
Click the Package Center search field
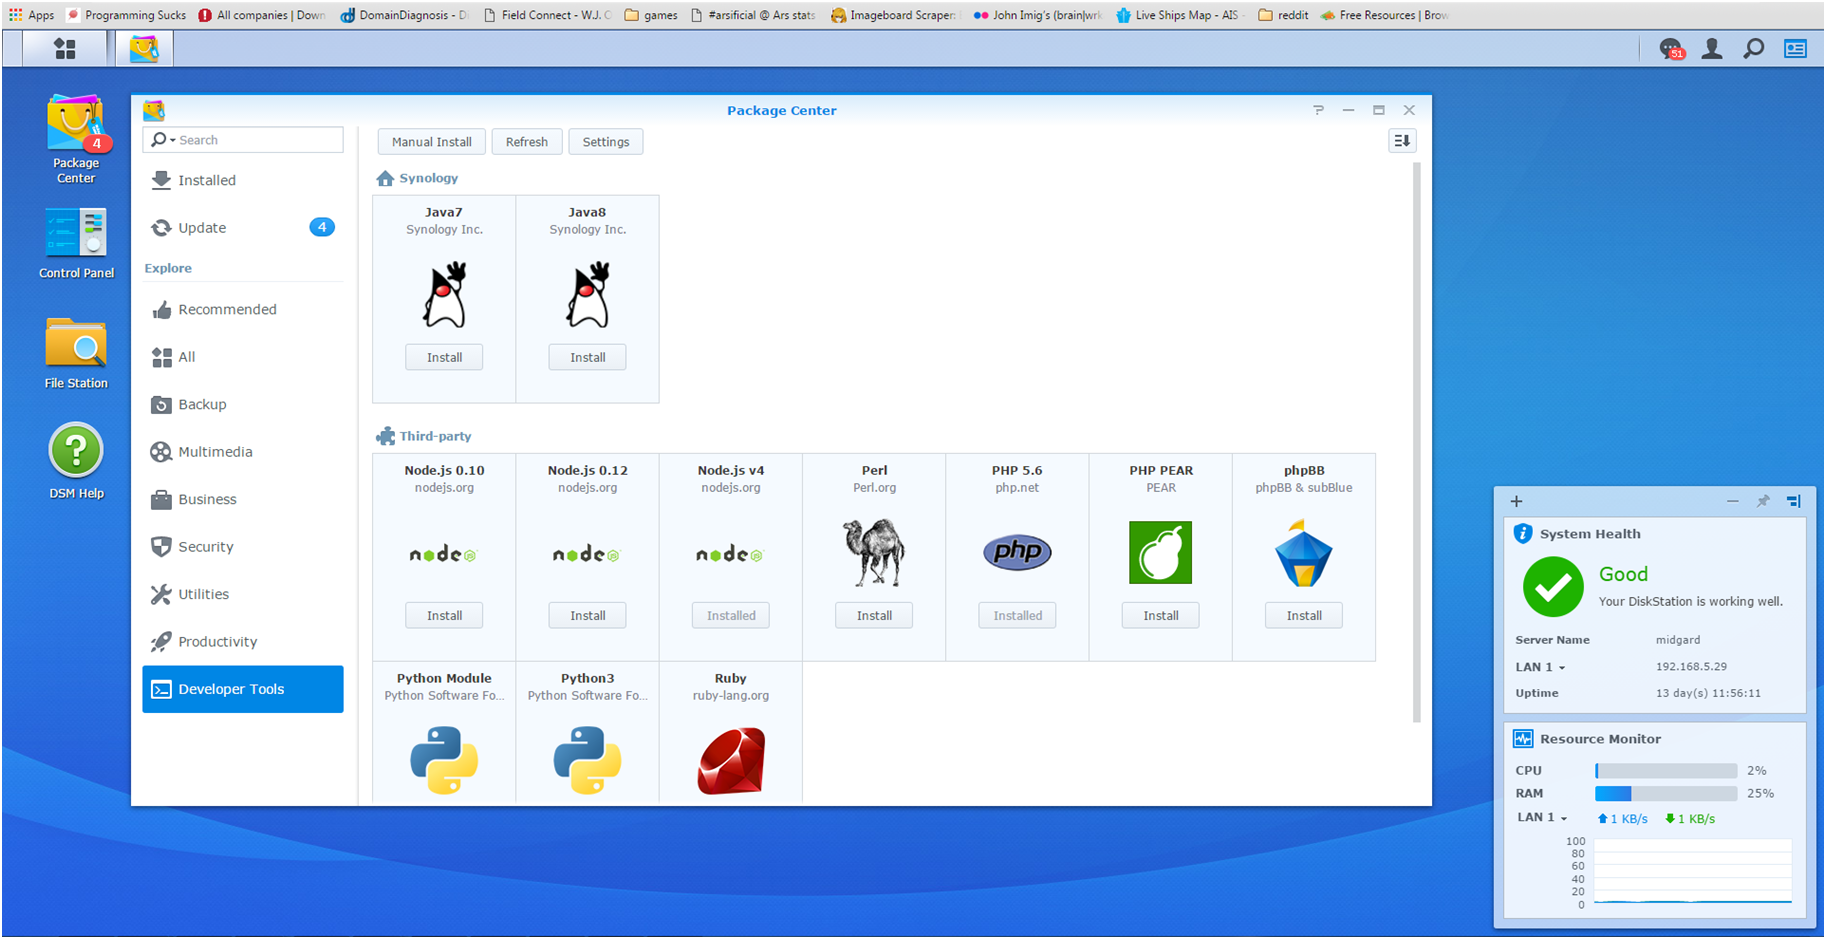click(258, 140)
